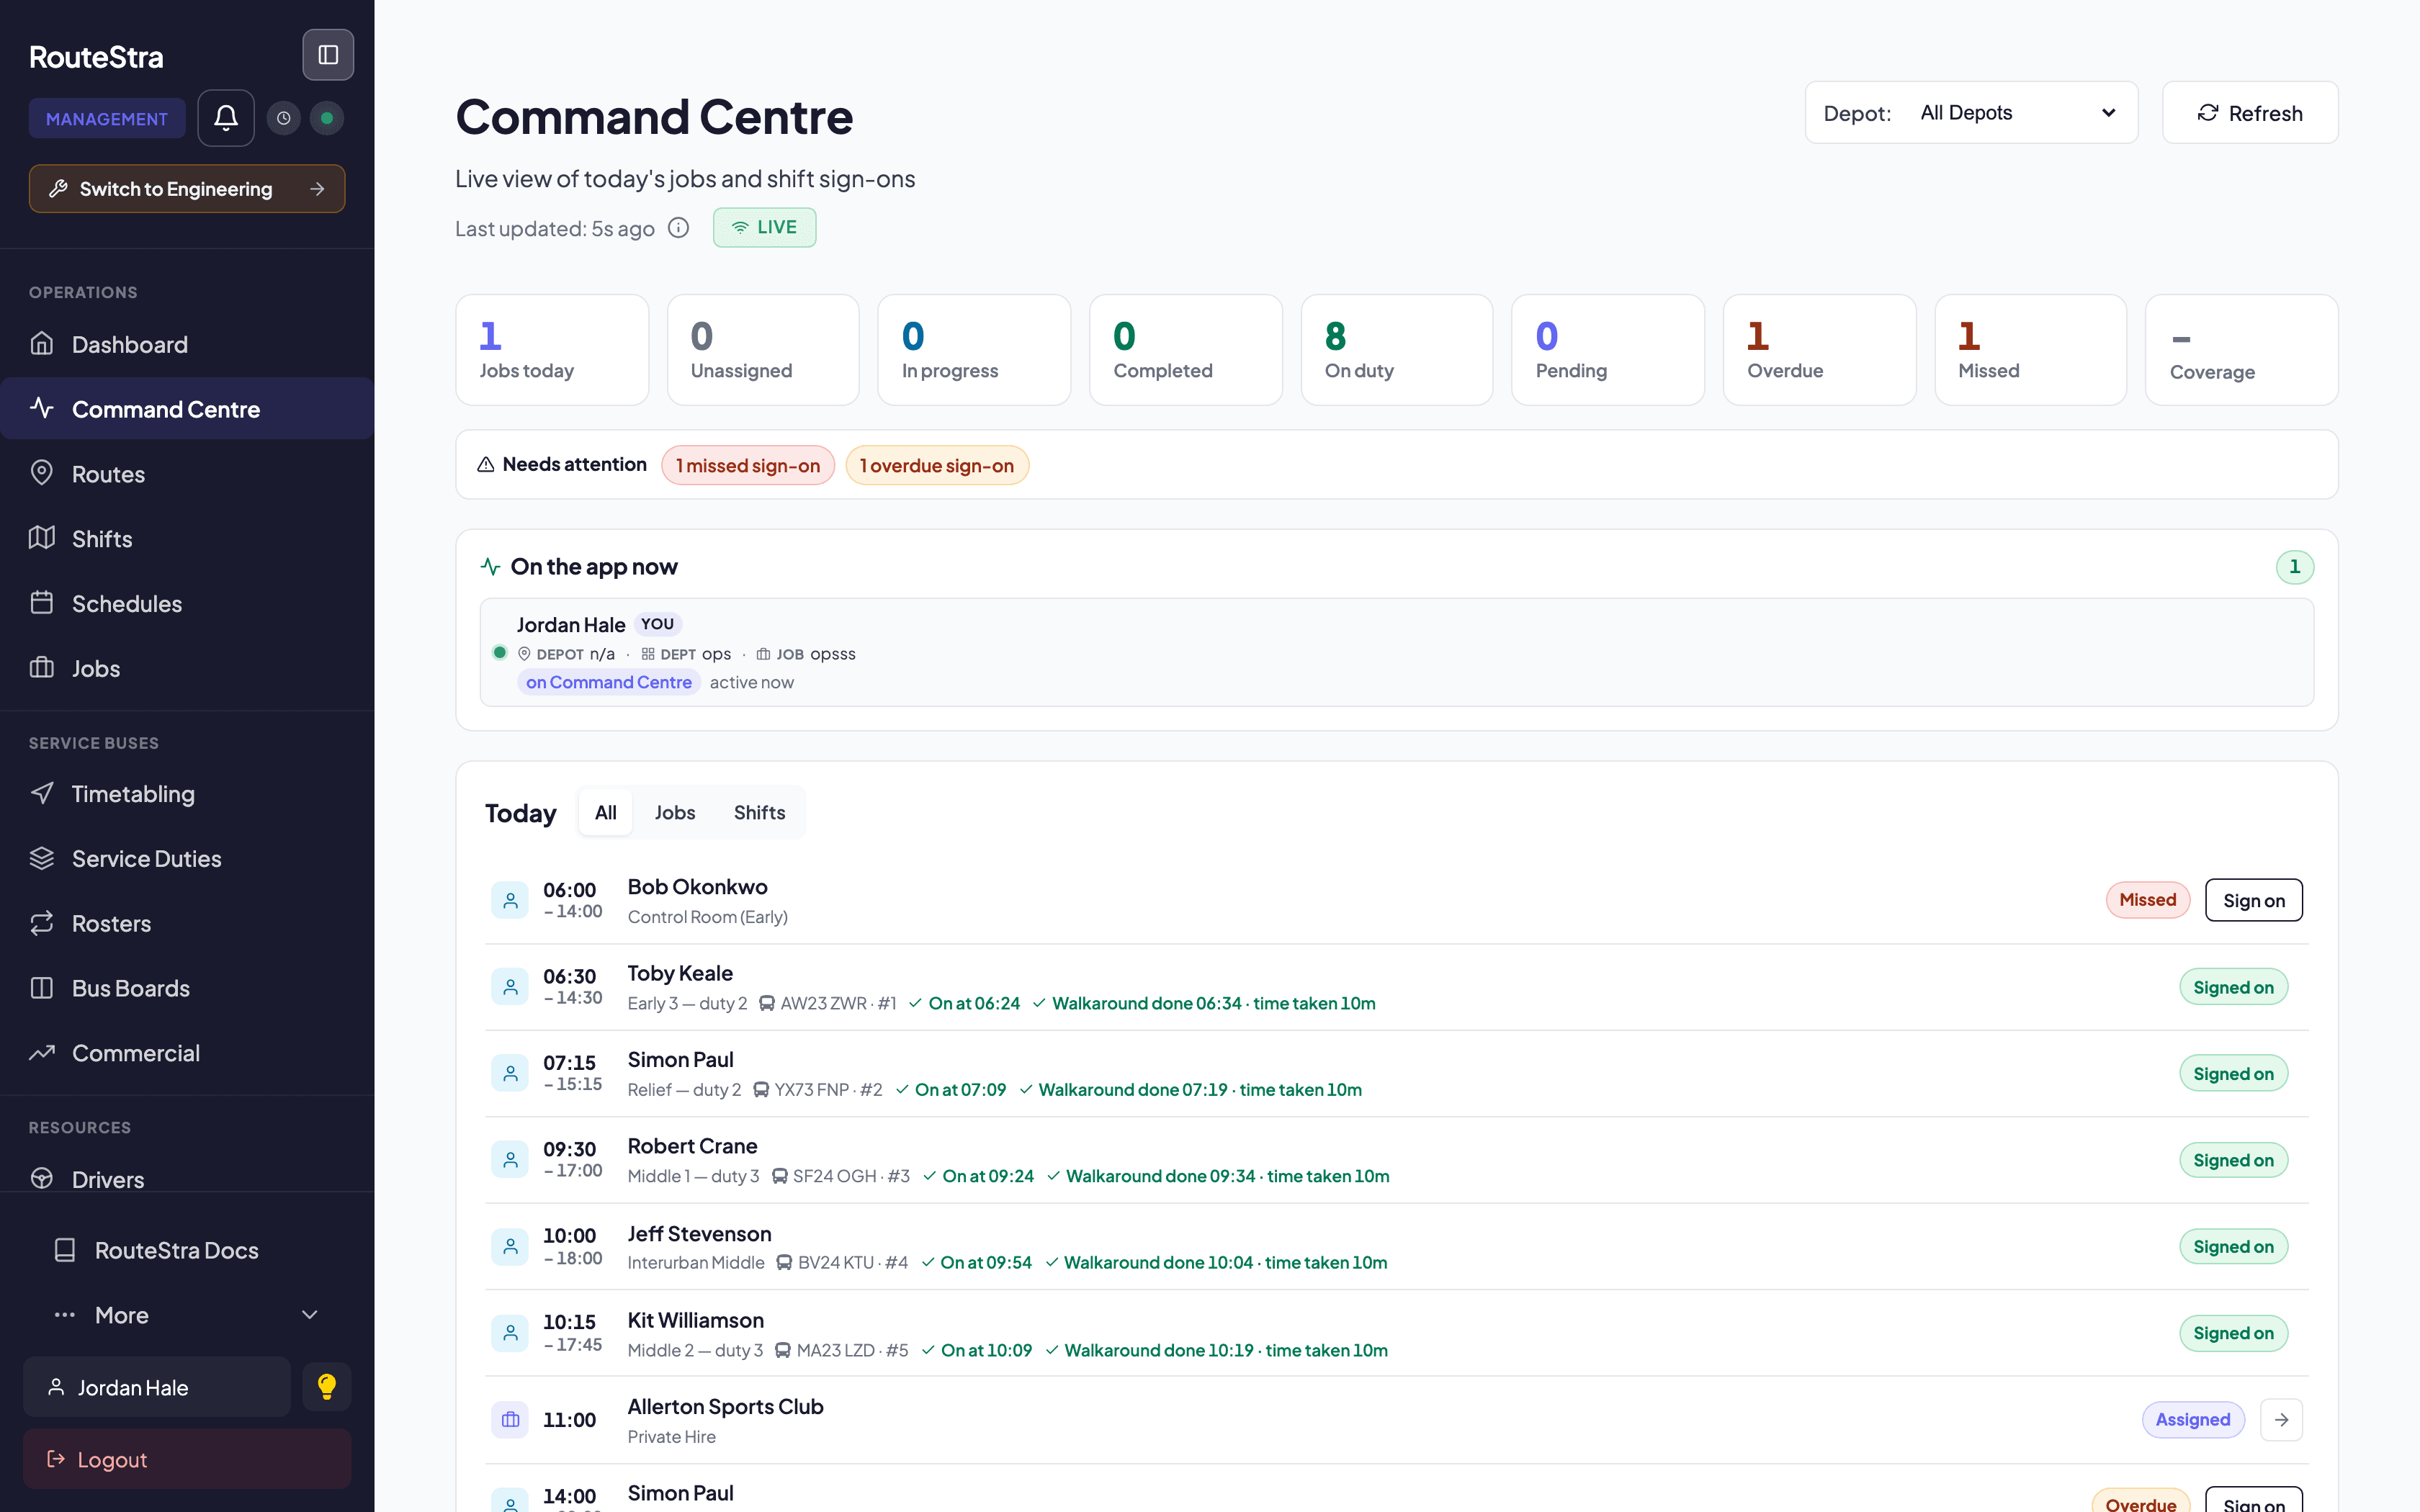
Task: Open Jordan Hale profile button
Action: (x=157, y=1386)
